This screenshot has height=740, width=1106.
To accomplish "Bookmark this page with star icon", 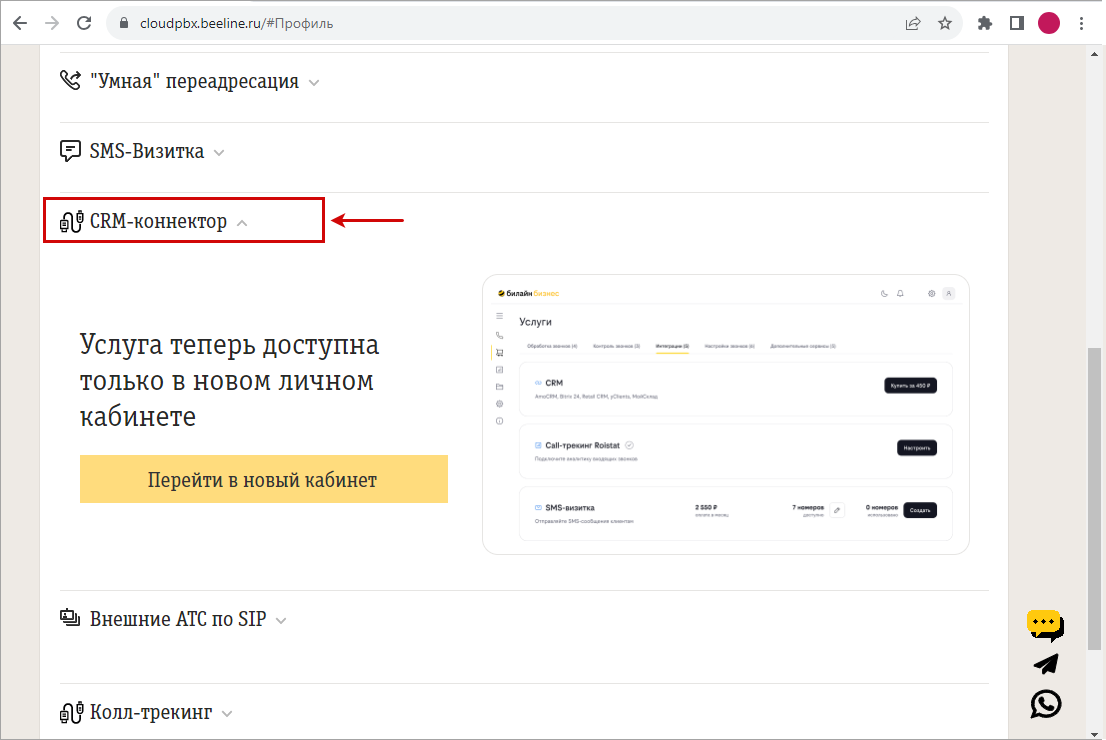I will click(944, 23).
